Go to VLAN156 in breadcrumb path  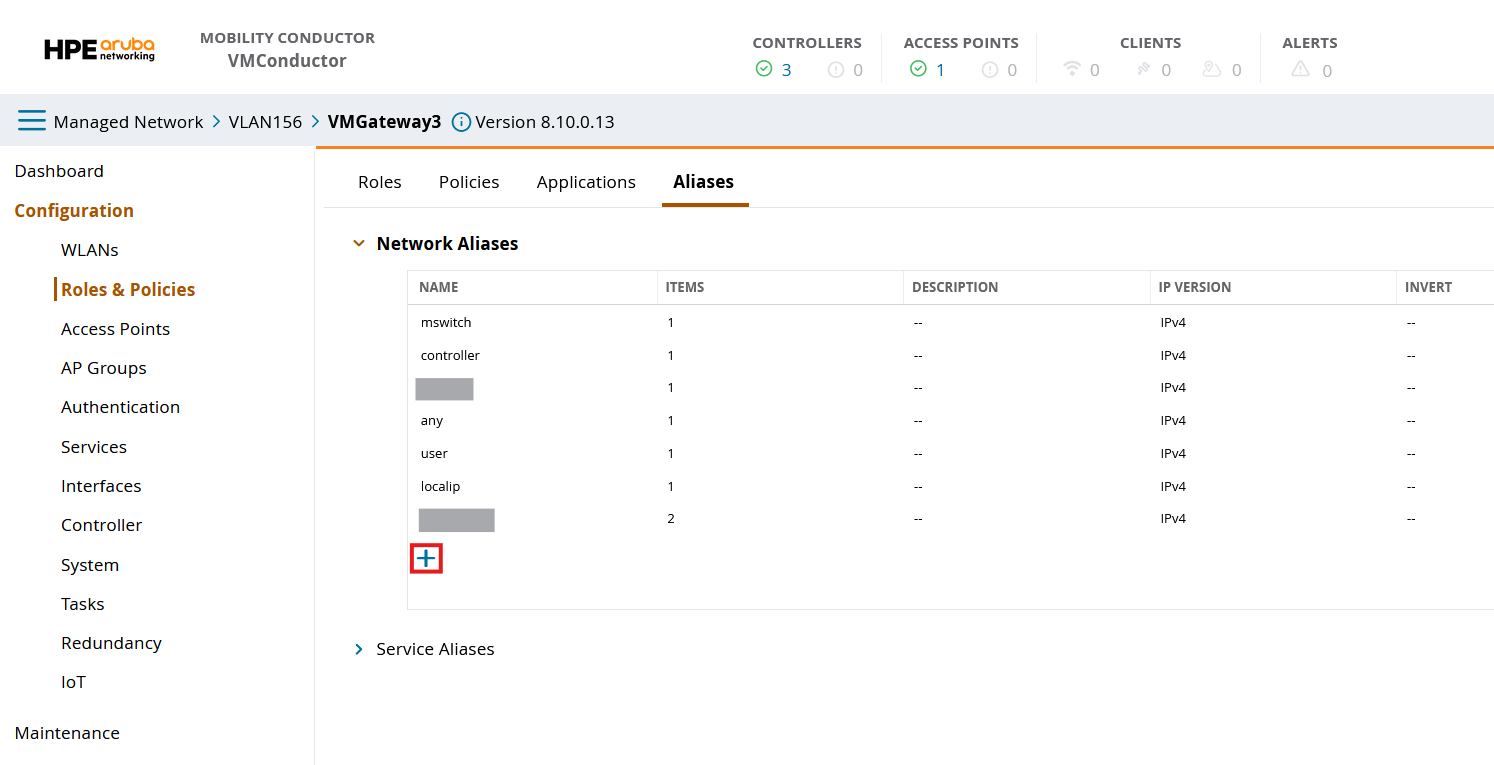pos(265,122)
